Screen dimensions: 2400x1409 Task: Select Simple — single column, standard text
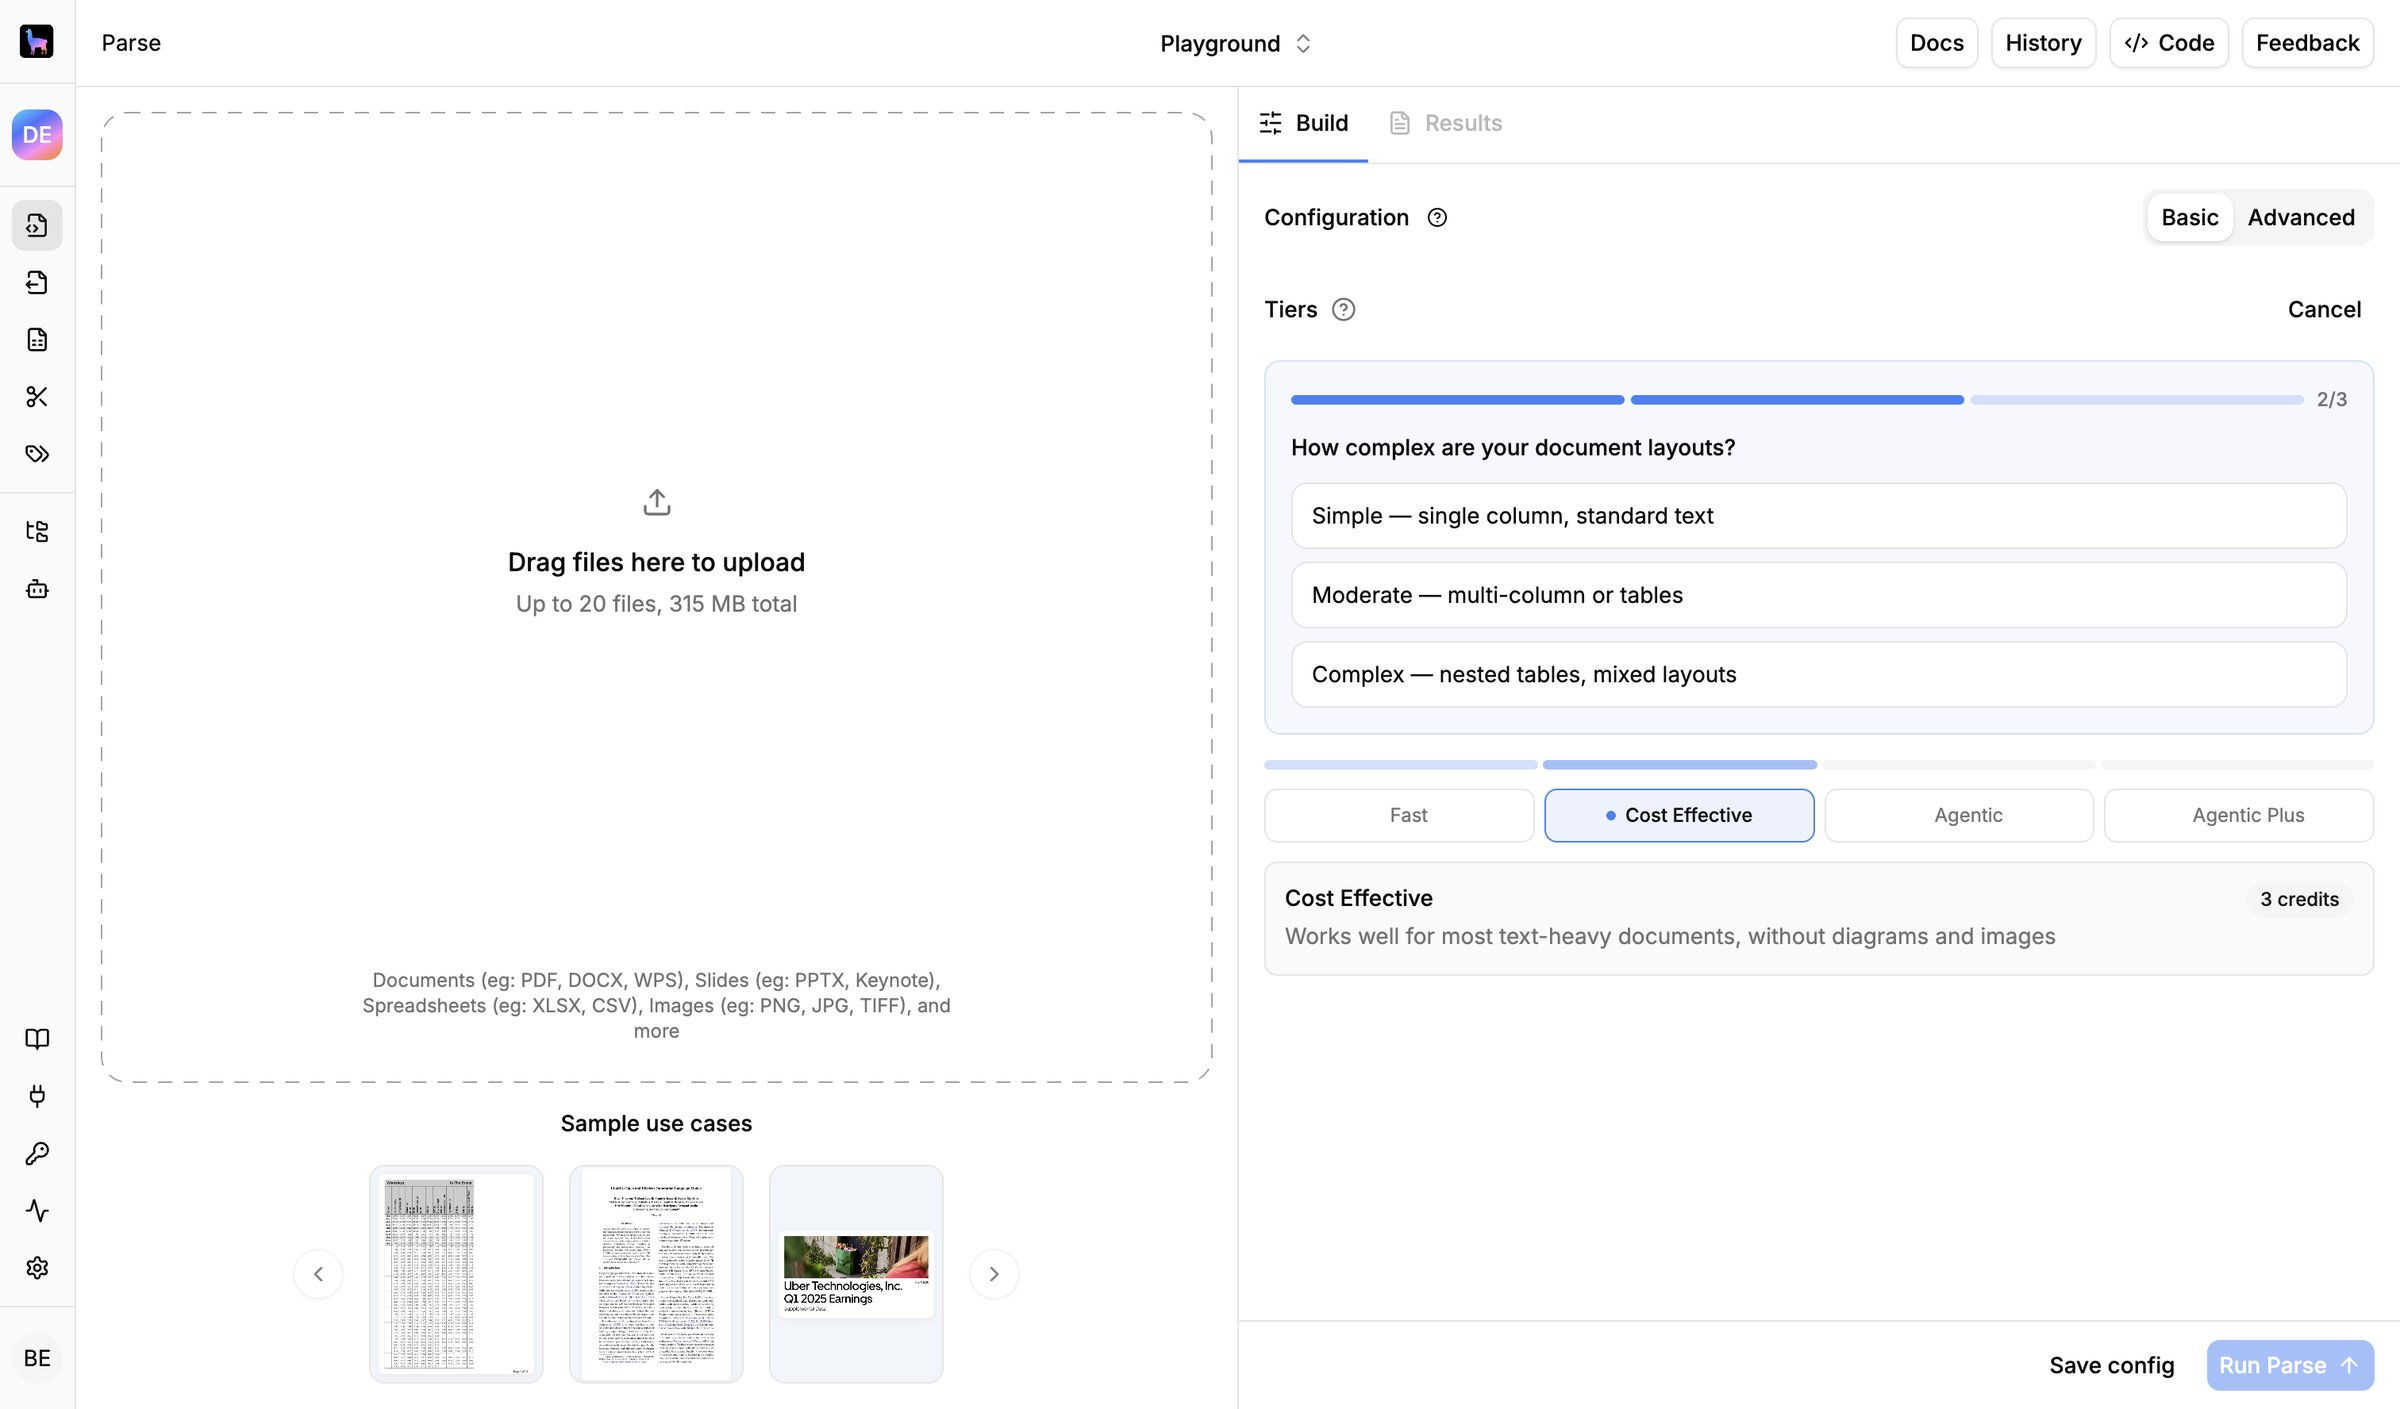click(1818, 516)
